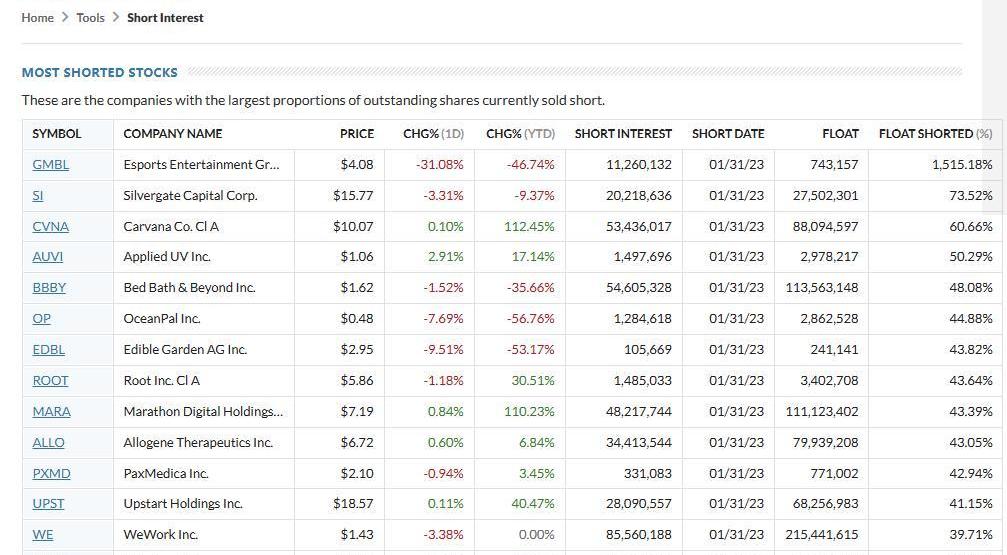
Task: Select the OP ticker symbol
Action: 41,319
